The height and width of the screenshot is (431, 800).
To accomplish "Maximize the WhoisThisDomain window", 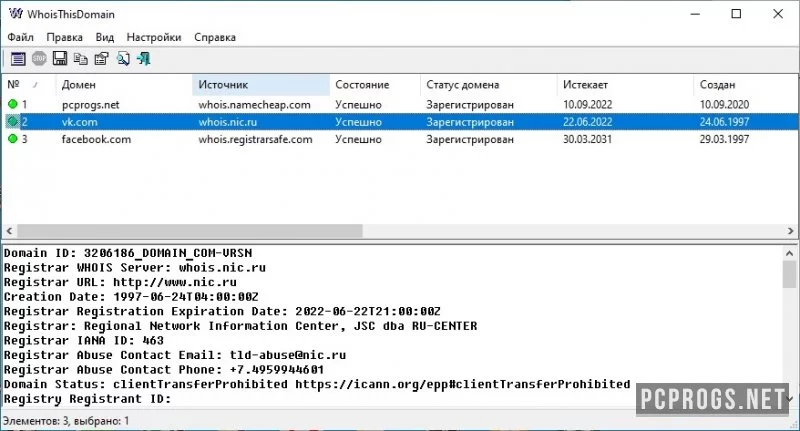I will coord(736,14).
